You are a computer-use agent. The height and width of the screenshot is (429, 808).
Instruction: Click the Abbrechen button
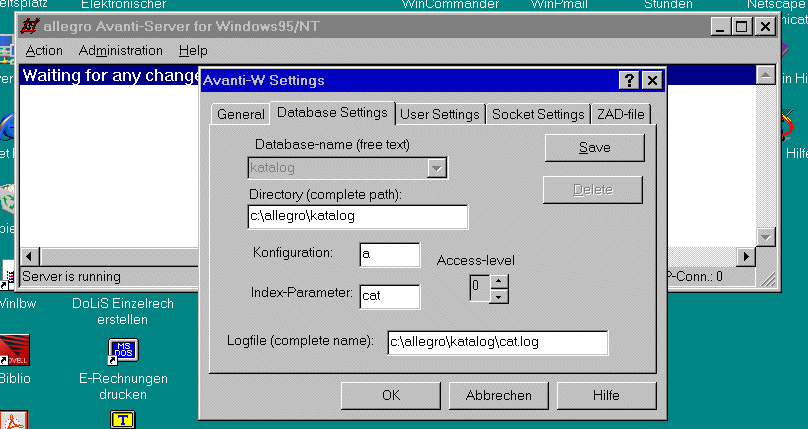click(499, 396)
